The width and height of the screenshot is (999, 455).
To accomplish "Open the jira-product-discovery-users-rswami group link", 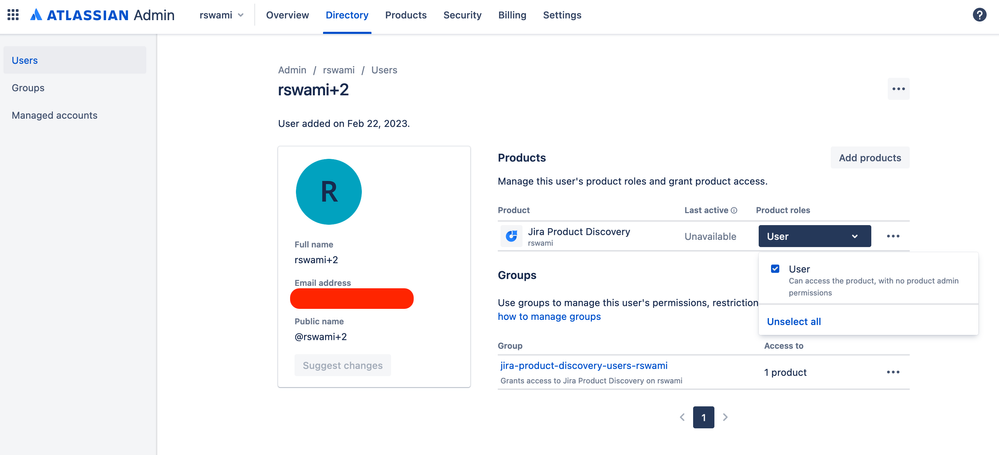I will tap(584, 366).
